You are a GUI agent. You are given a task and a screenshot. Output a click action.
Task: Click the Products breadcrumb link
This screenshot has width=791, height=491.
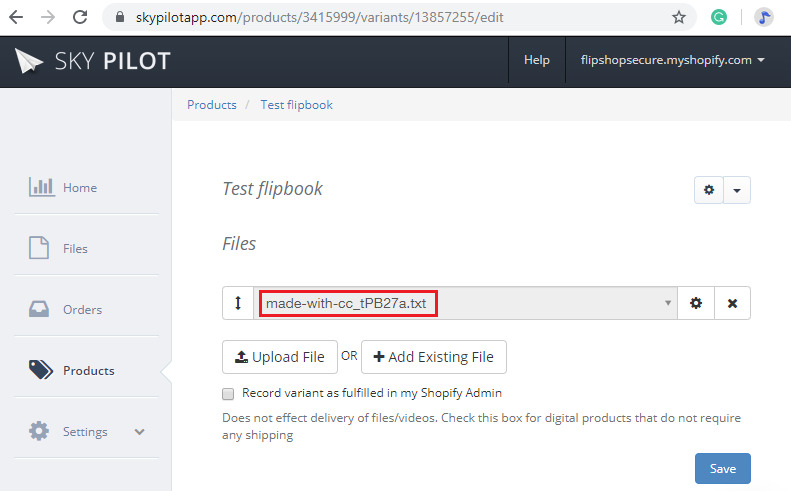tap(212, 105)
